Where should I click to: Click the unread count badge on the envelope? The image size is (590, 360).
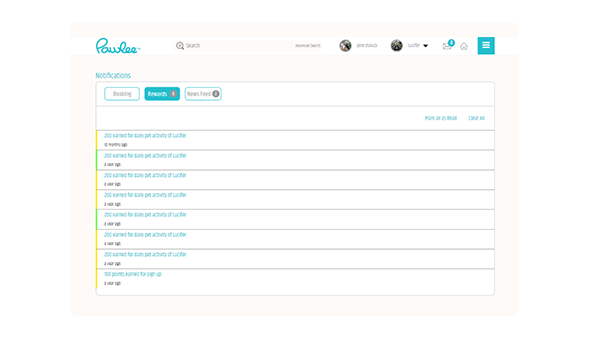[451, 43]
